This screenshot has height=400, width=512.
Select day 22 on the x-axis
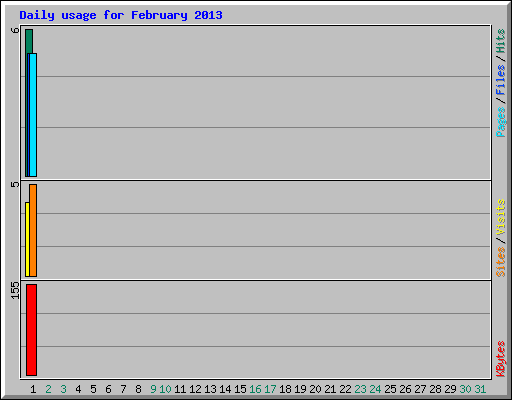(x=345, y=389)
